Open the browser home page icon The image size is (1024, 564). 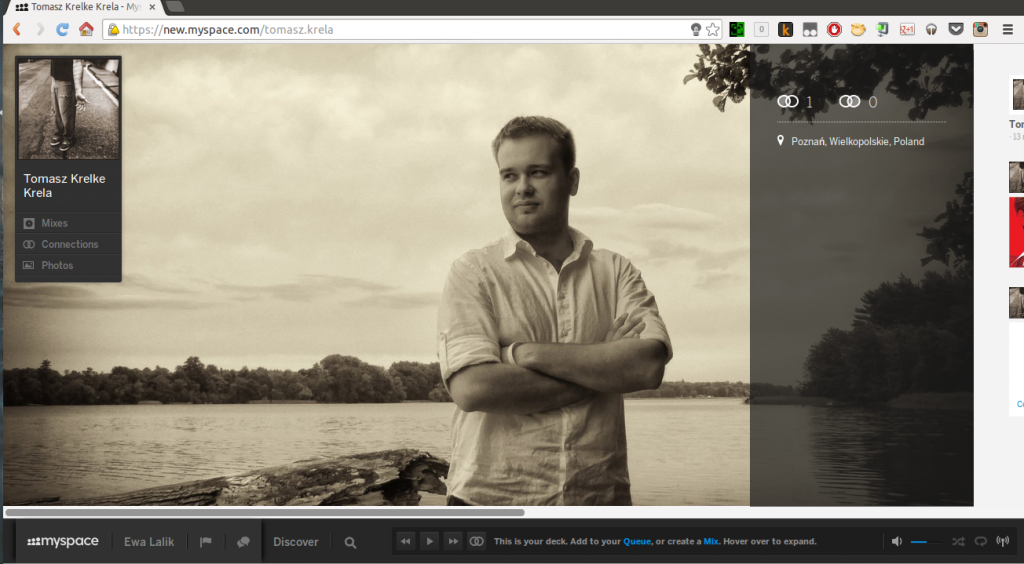[x=86, y=29]
